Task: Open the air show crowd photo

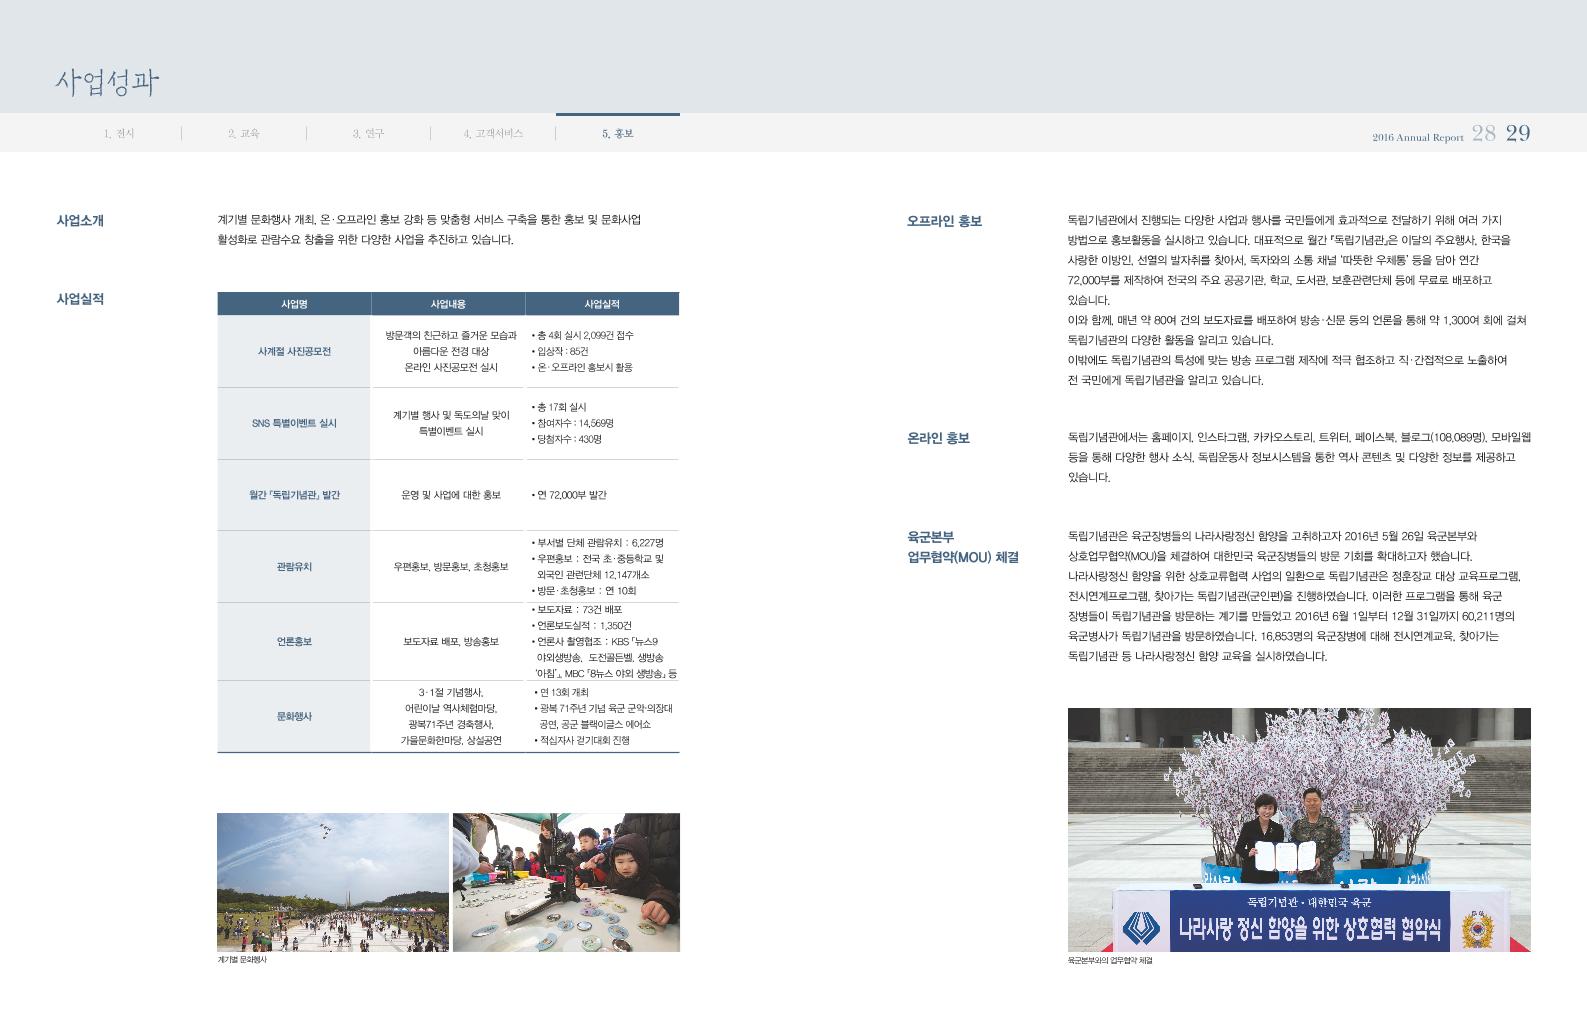Action: [x=333, y=882]
